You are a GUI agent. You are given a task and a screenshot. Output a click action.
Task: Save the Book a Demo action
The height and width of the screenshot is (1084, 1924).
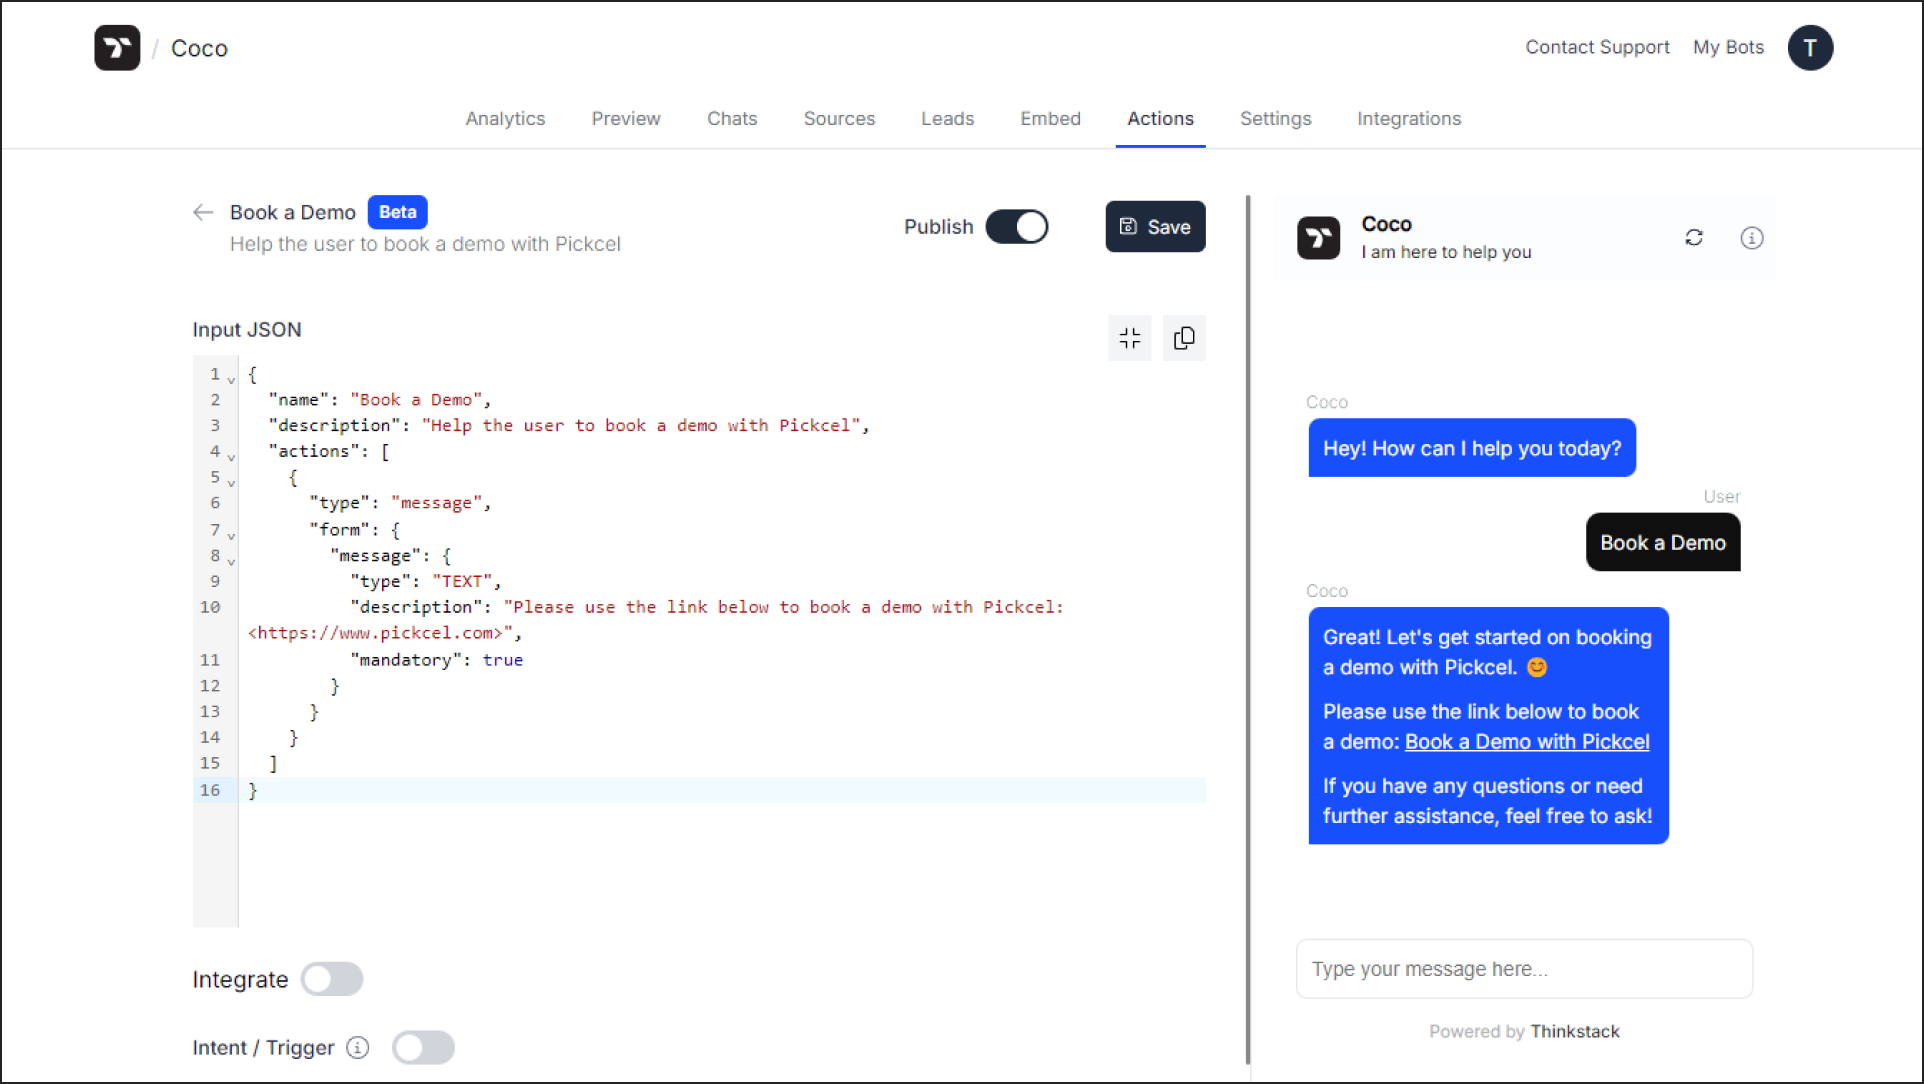coord(1155,227)
